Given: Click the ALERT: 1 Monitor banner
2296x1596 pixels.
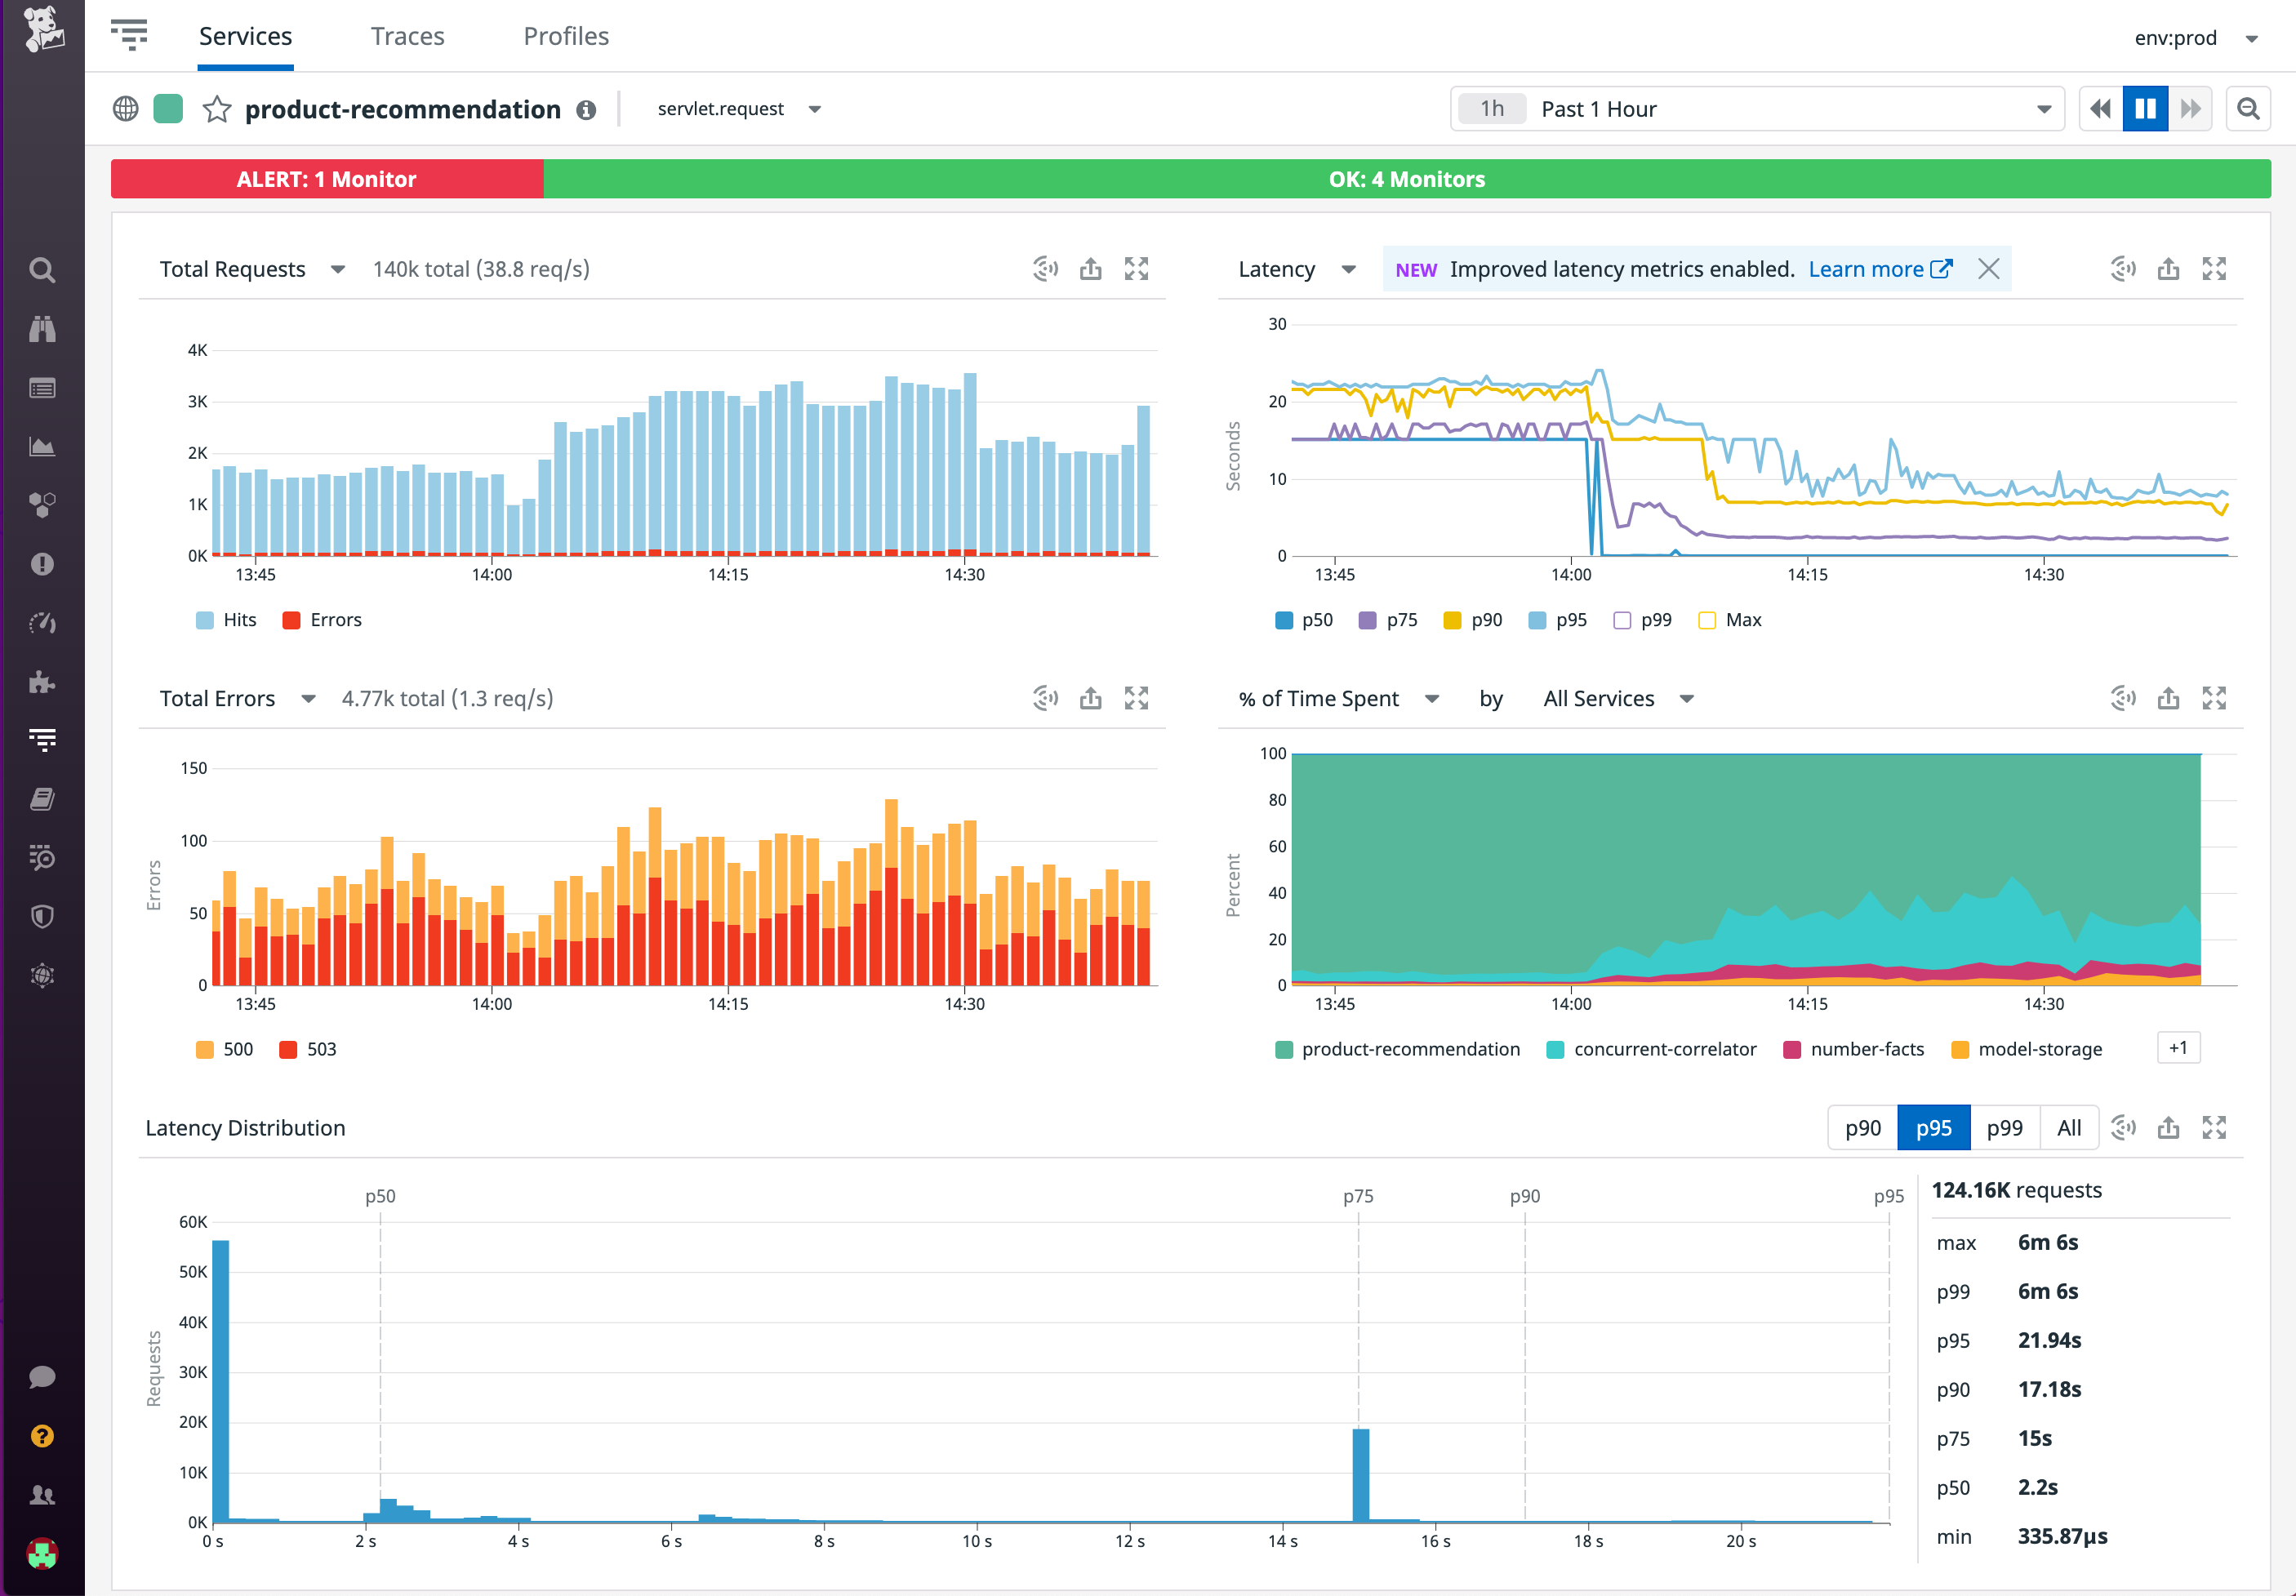Looking at the screenshot, I should pos(326,179).
